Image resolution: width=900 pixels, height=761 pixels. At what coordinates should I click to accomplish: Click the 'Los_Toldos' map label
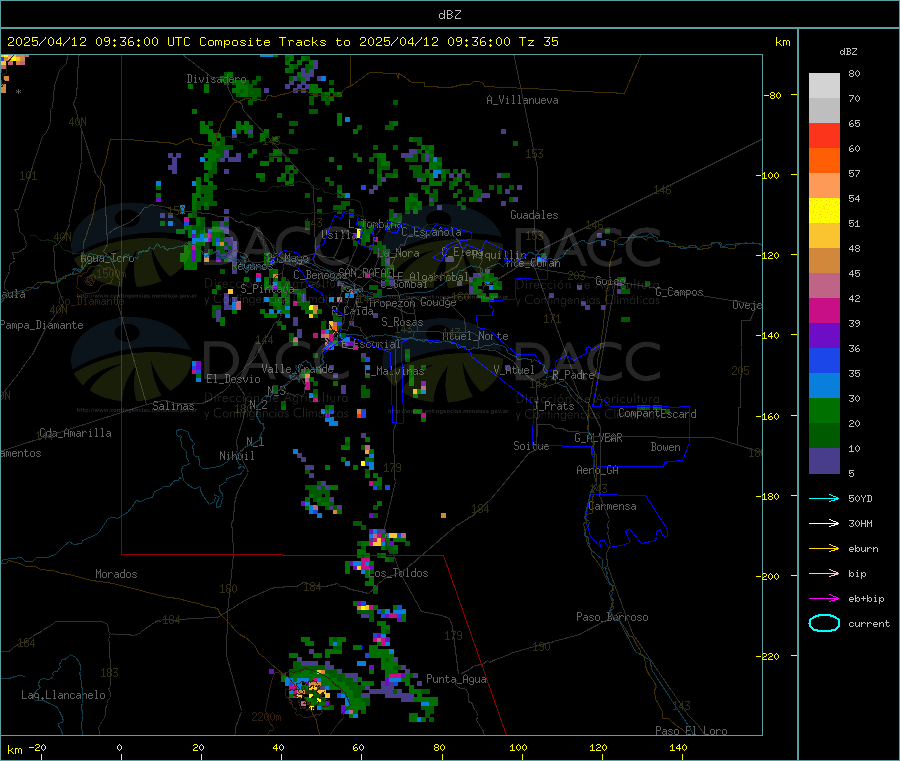(398, 573)
